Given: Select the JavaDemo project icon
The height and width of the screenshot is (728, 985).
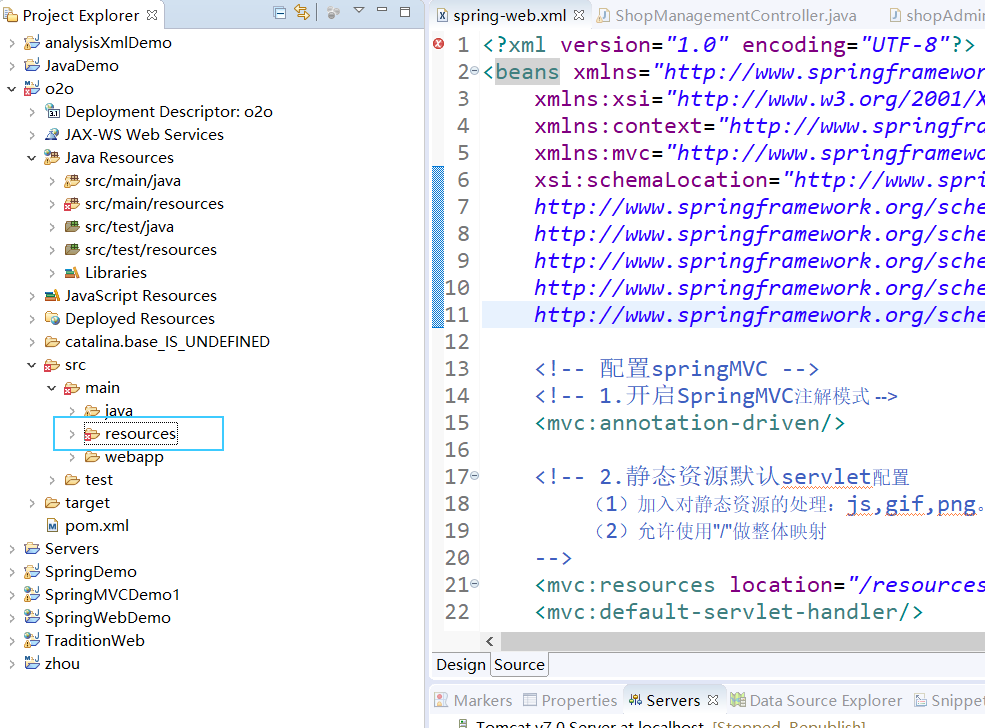Looking at the screenshot, I should pos(31,65).
